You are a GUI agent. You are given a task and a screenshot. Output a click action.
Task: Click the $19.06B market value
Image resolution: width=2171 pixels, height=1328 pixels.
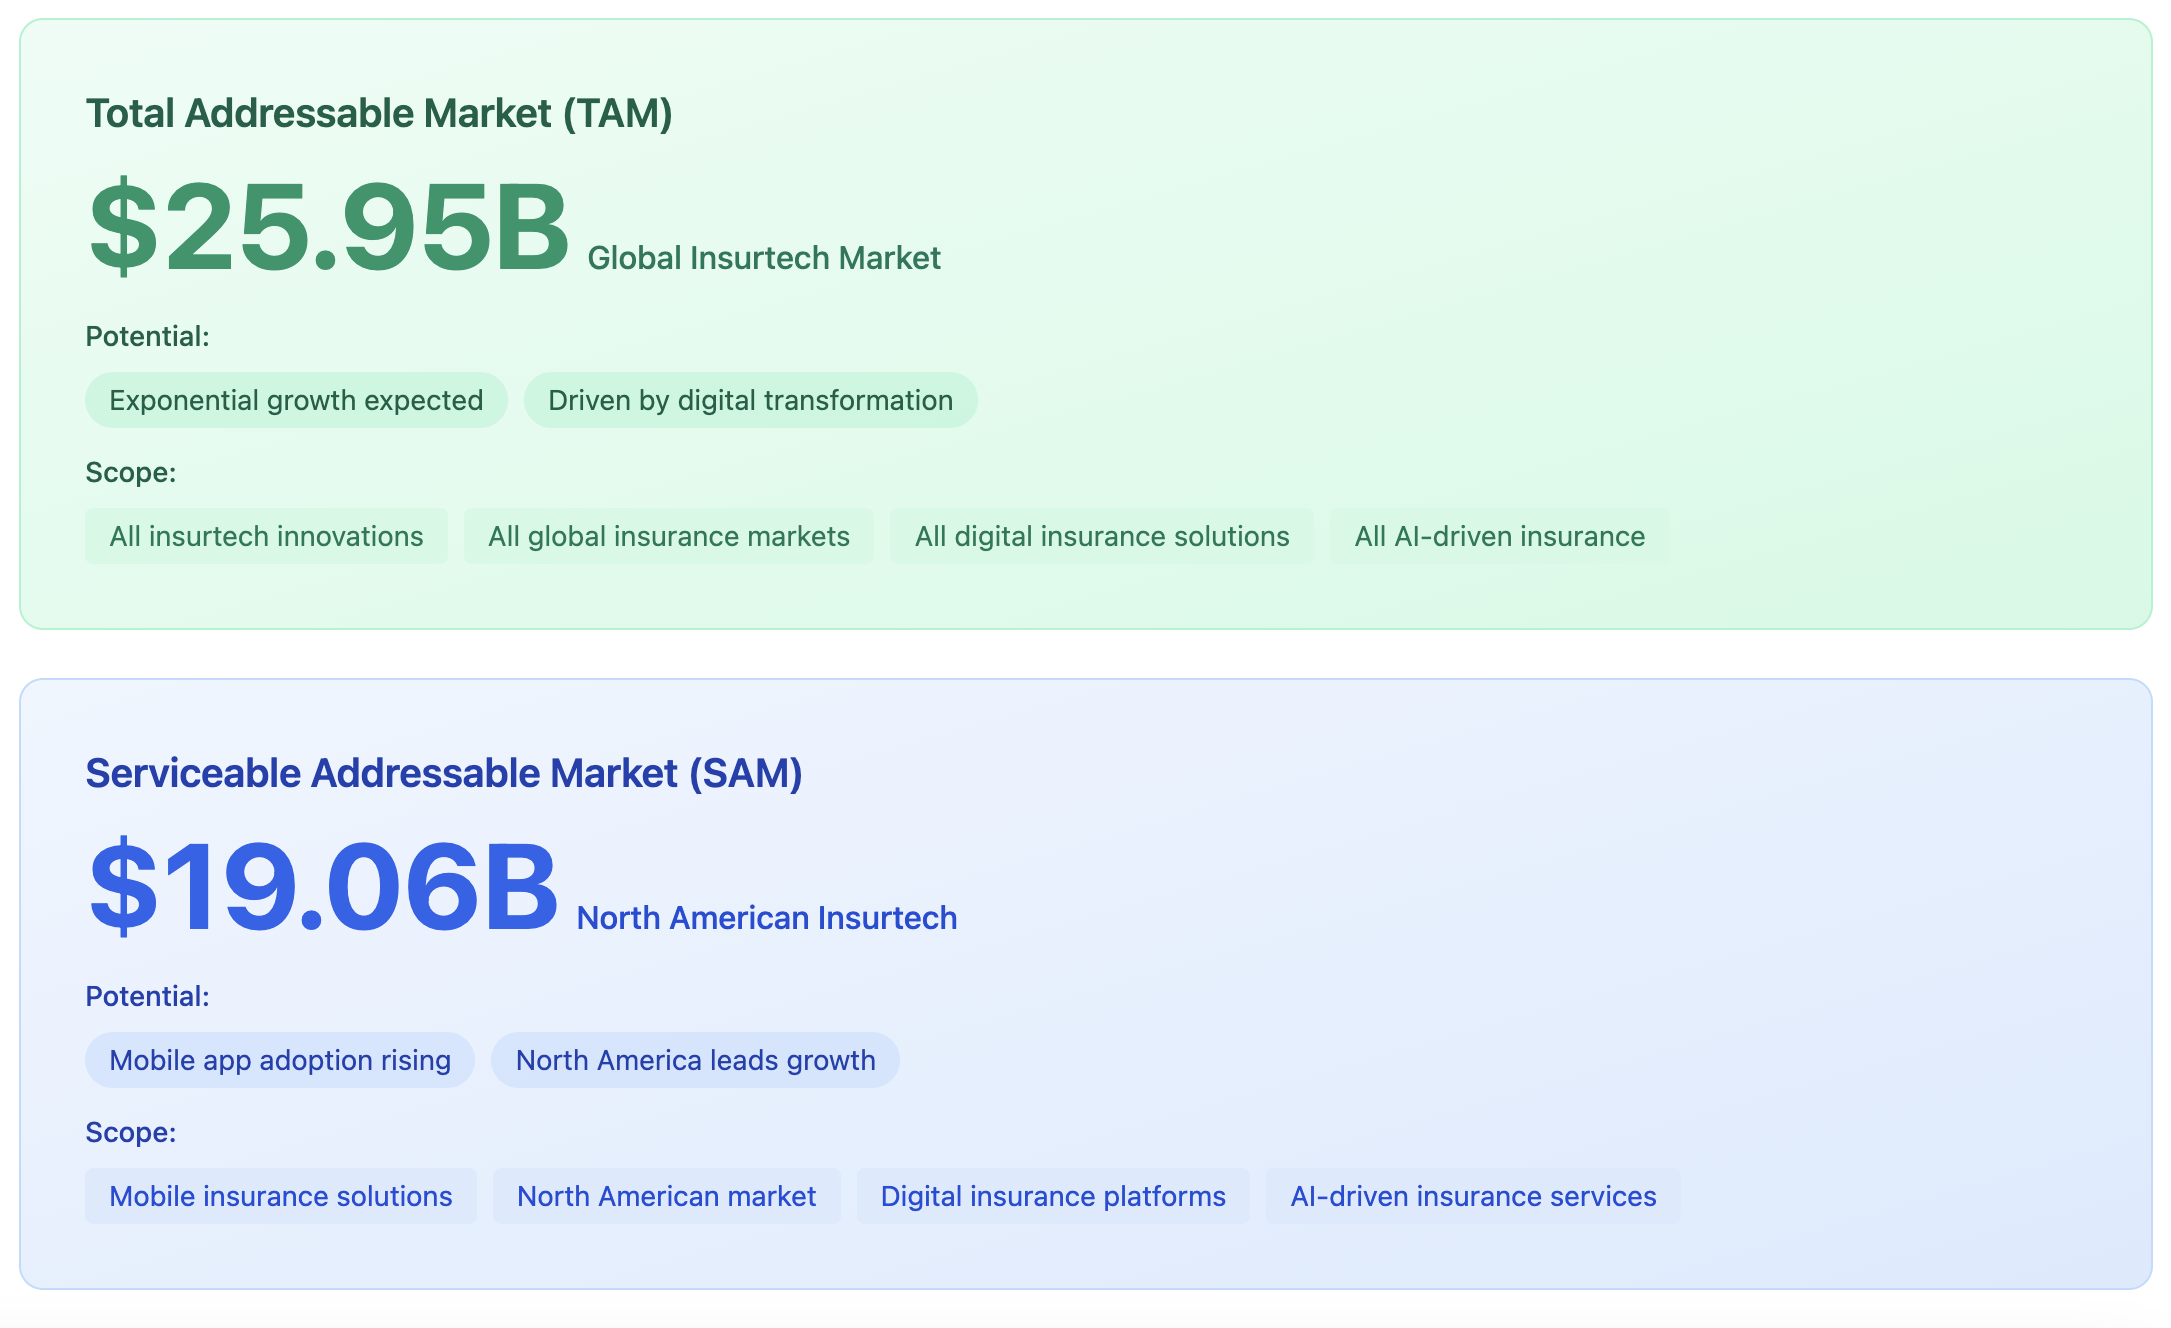coord(323,888)
